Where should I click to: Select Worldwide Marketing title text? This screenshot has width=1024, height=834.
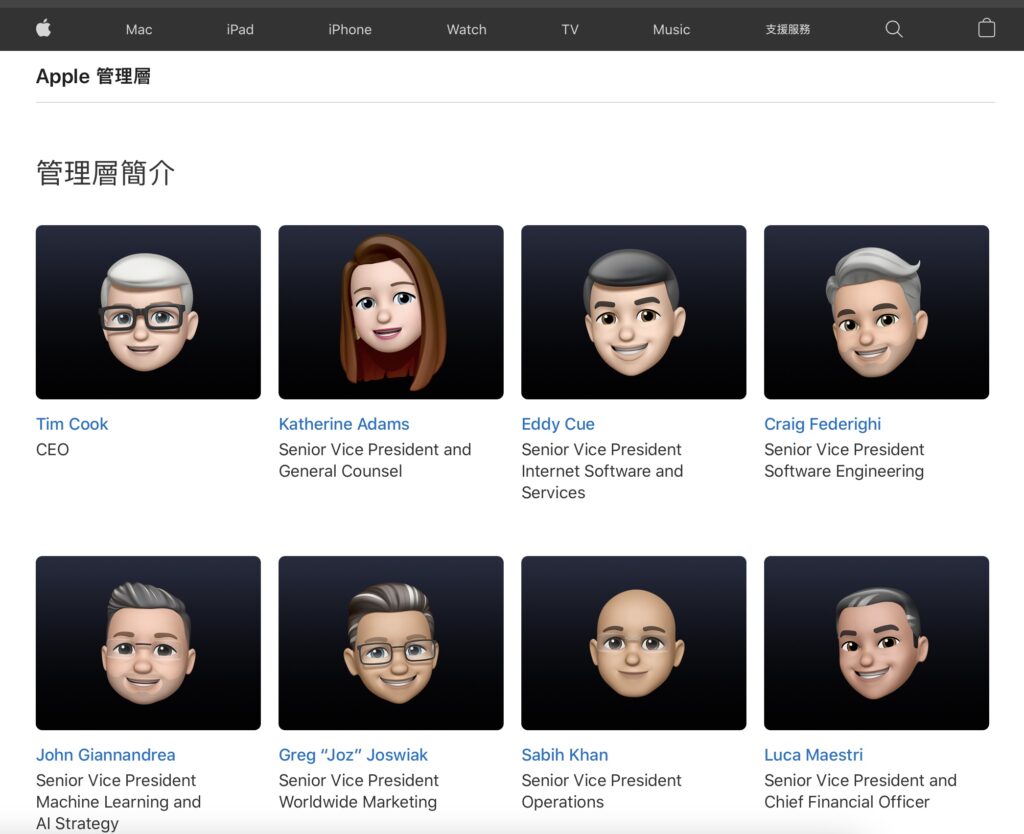pos(358,802)
